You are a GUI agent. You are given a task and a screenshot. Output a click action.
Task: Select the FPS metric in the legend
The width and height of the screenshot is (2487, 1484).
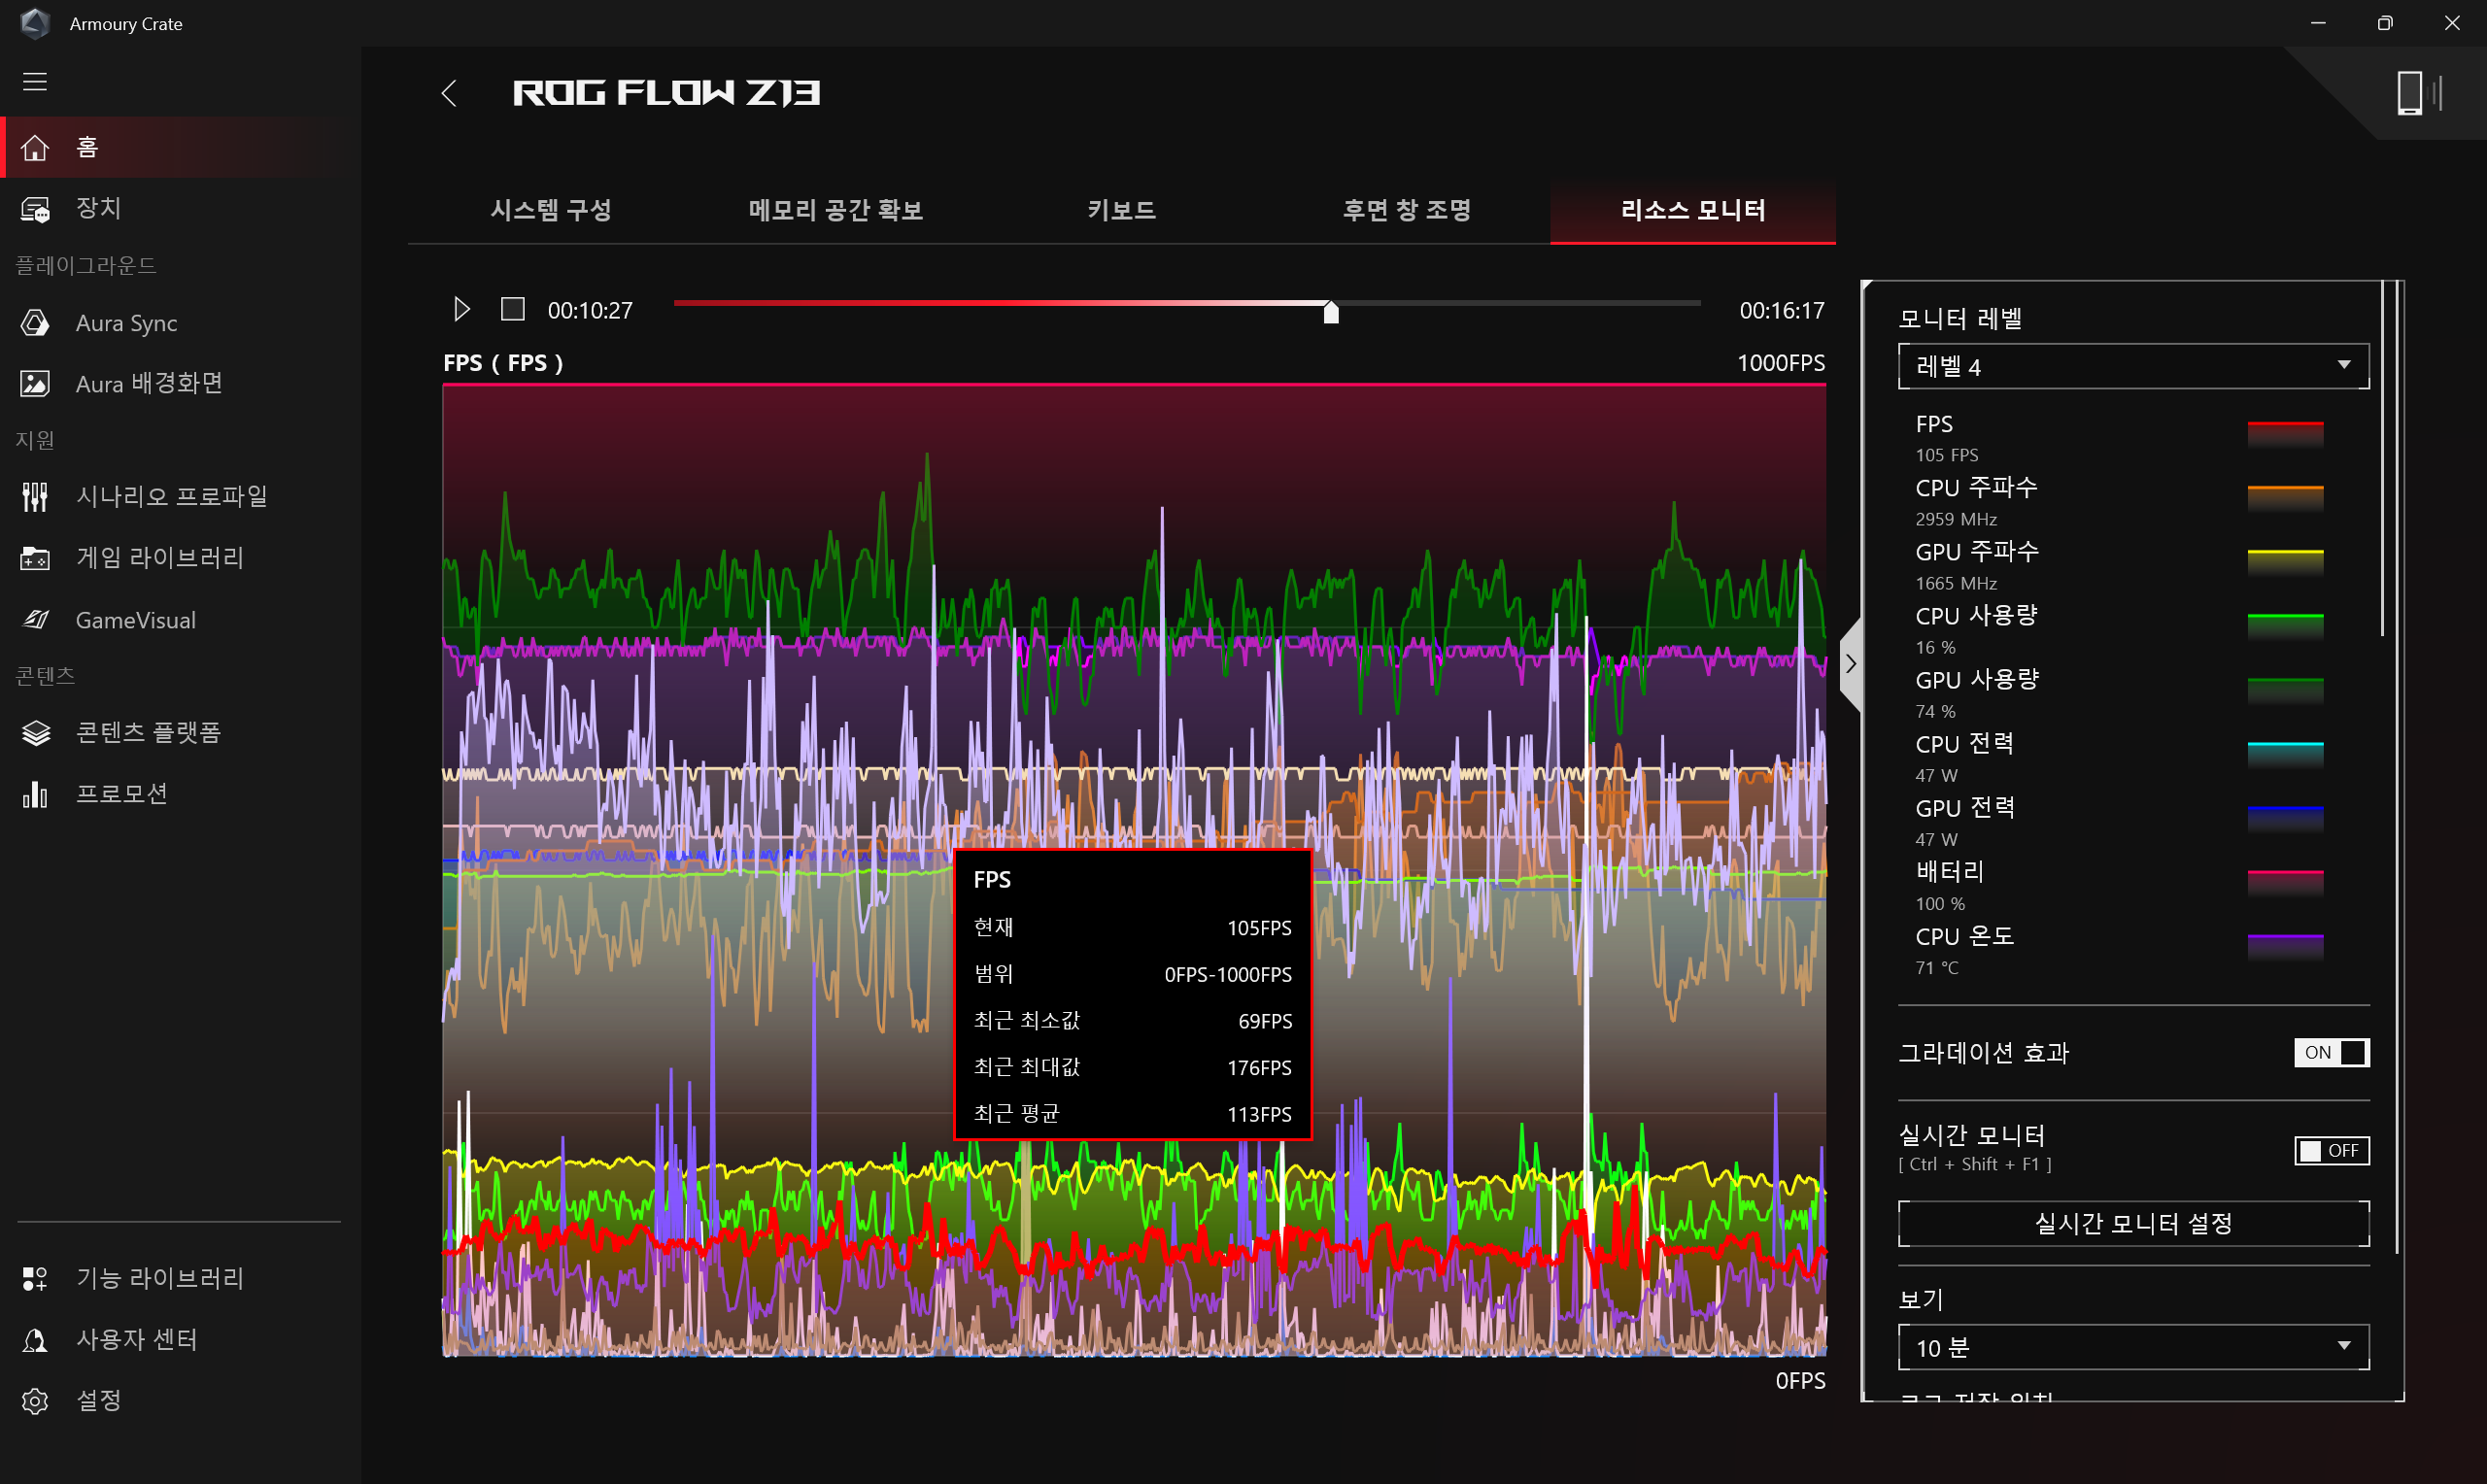tap(1934, 424)
